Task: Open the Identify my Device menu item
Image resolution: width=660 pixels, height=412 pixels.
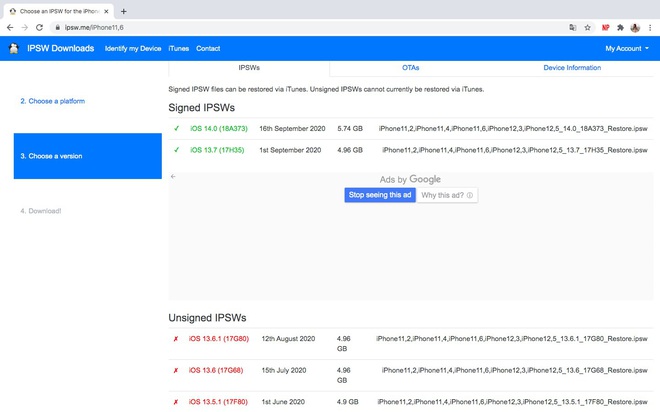Action: (x=133, y=48)
